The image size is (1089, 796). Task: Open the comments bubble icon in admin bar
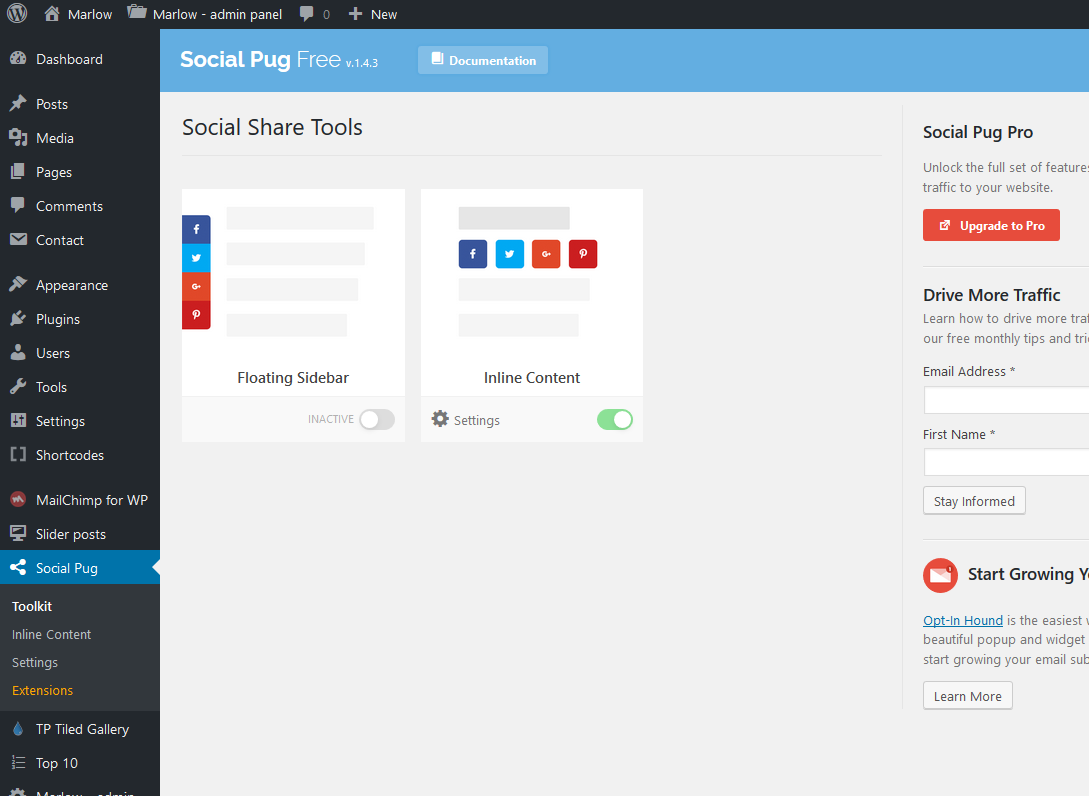click(x=307, y=14)
